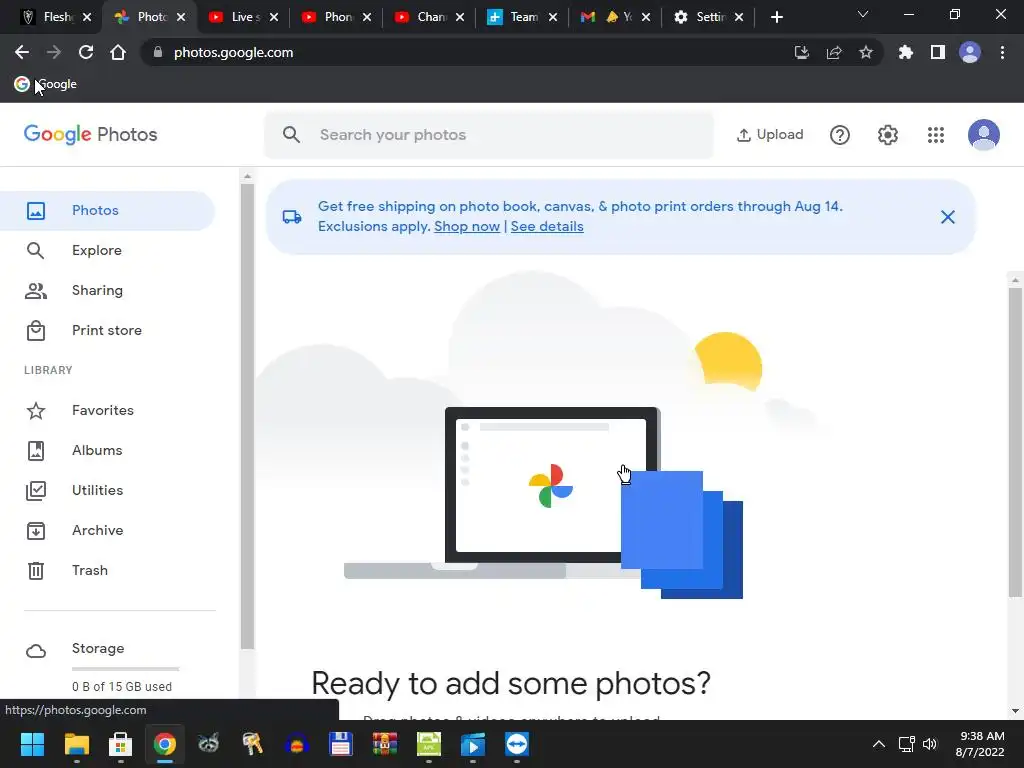1024x768 pixels.
Task: Open the Google apps grid
Action: coord(936,135)
